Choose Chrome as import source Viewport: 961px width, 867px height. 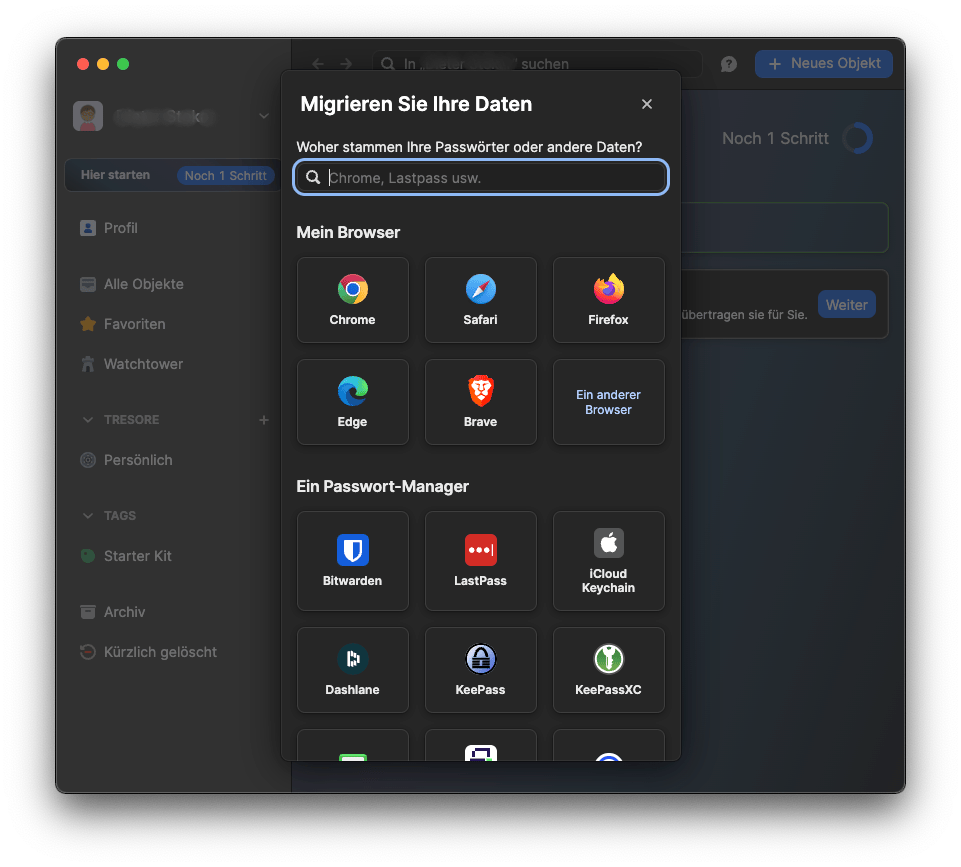(352, 300)
